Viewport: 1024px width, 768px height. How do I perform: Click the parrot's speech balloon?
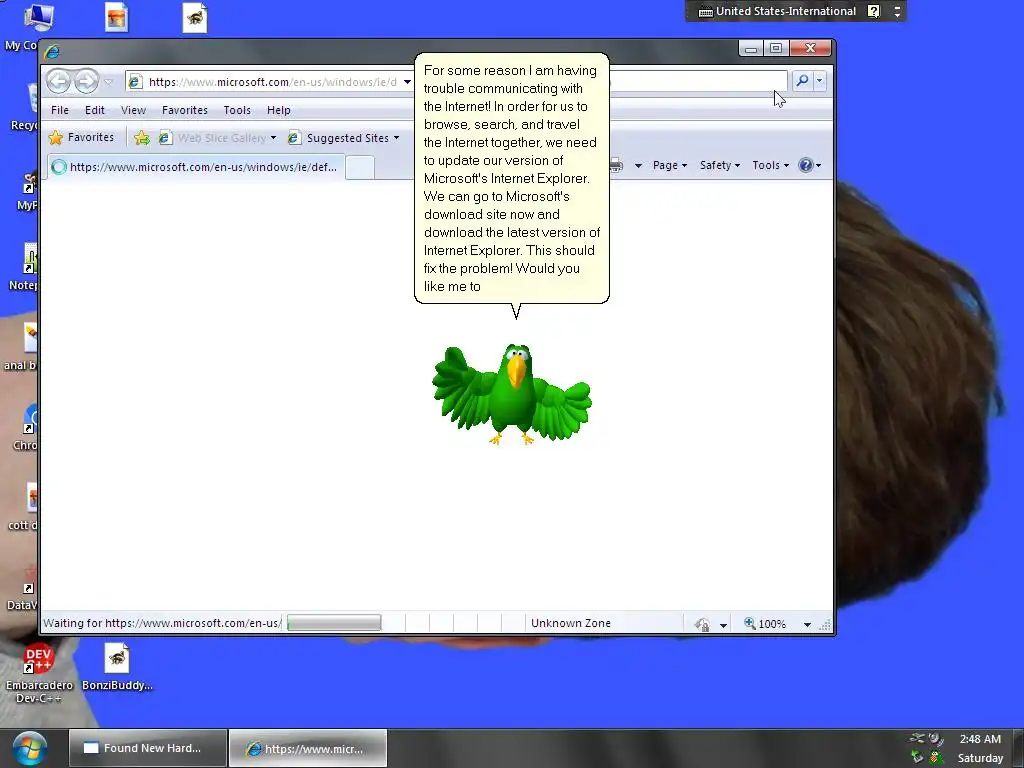[512, 178]
